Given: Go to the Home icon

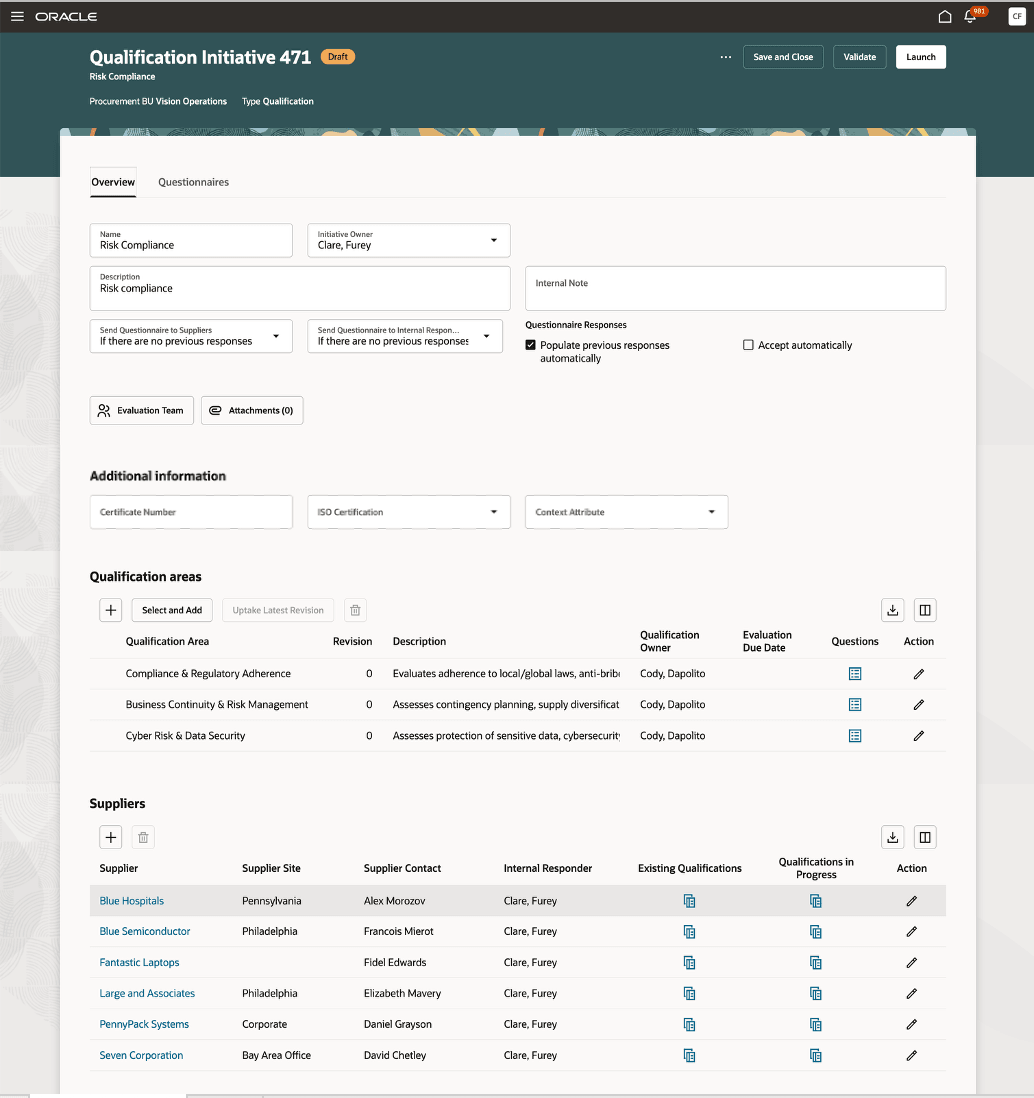Looking at the screenshot, I should click(x=944, y=17).
